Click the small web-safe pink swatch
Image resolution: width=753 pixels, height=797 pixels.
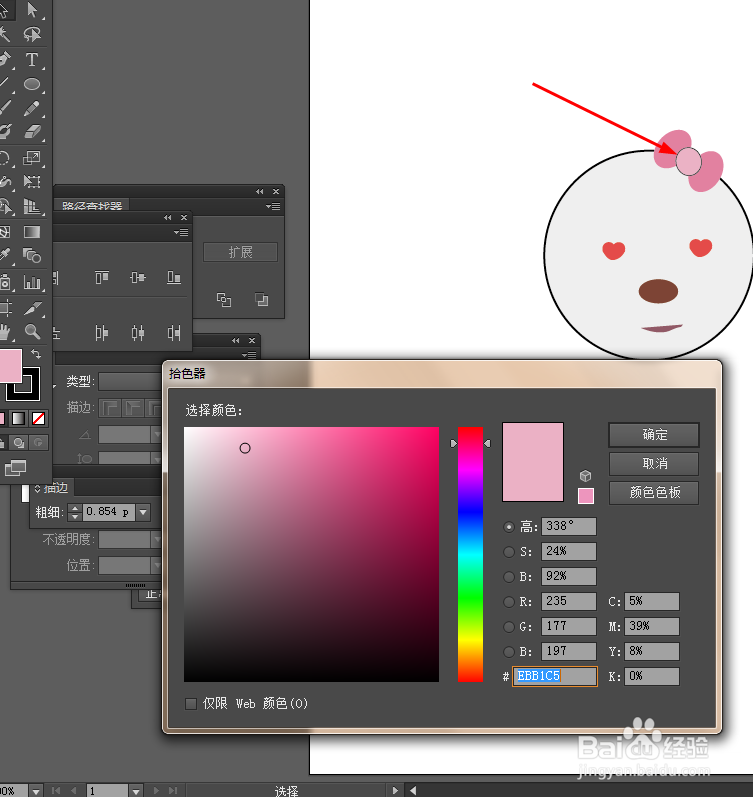(586, 496)
